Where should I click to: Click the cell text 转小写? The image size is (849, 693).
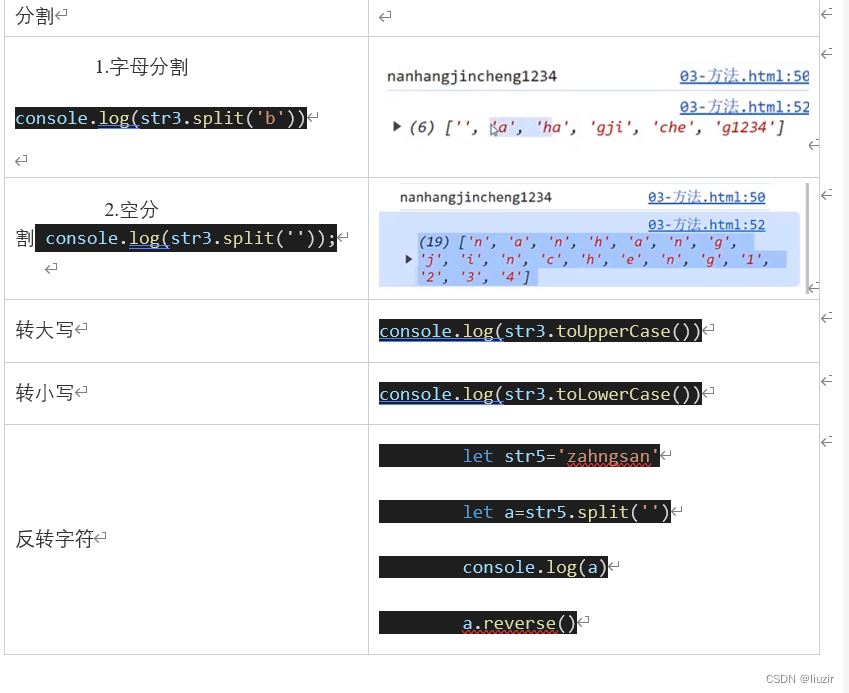(x=44, y=393)
